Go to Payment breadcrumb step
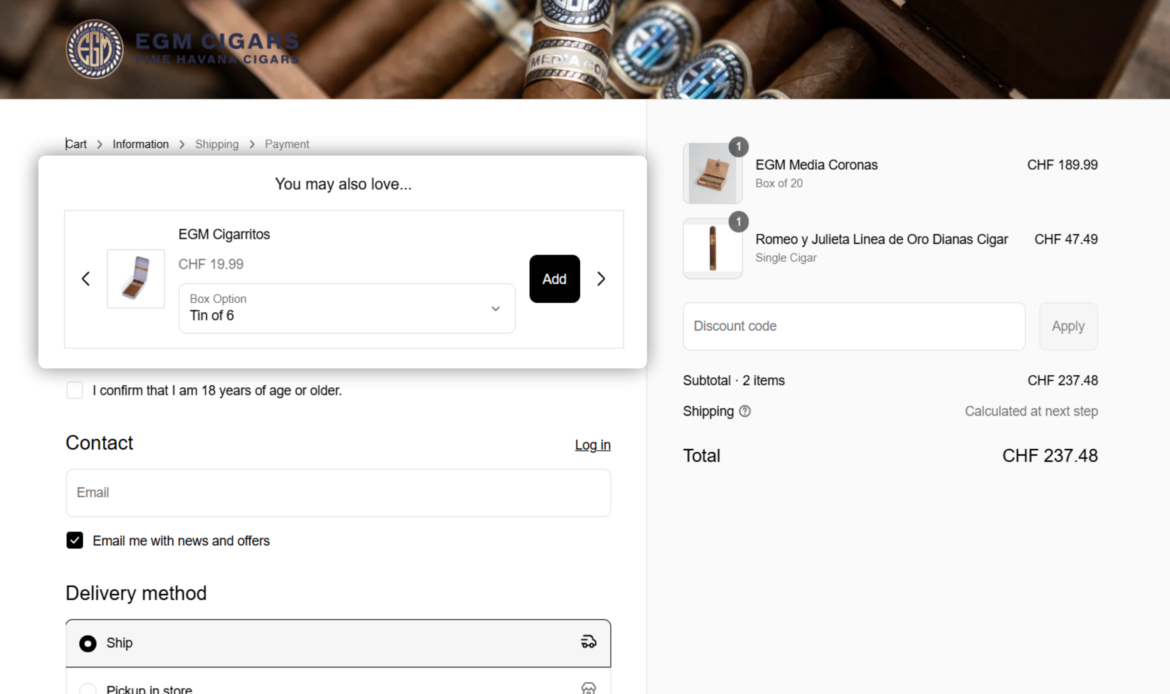The image size is (1170, 694). [x=287, y=144]
